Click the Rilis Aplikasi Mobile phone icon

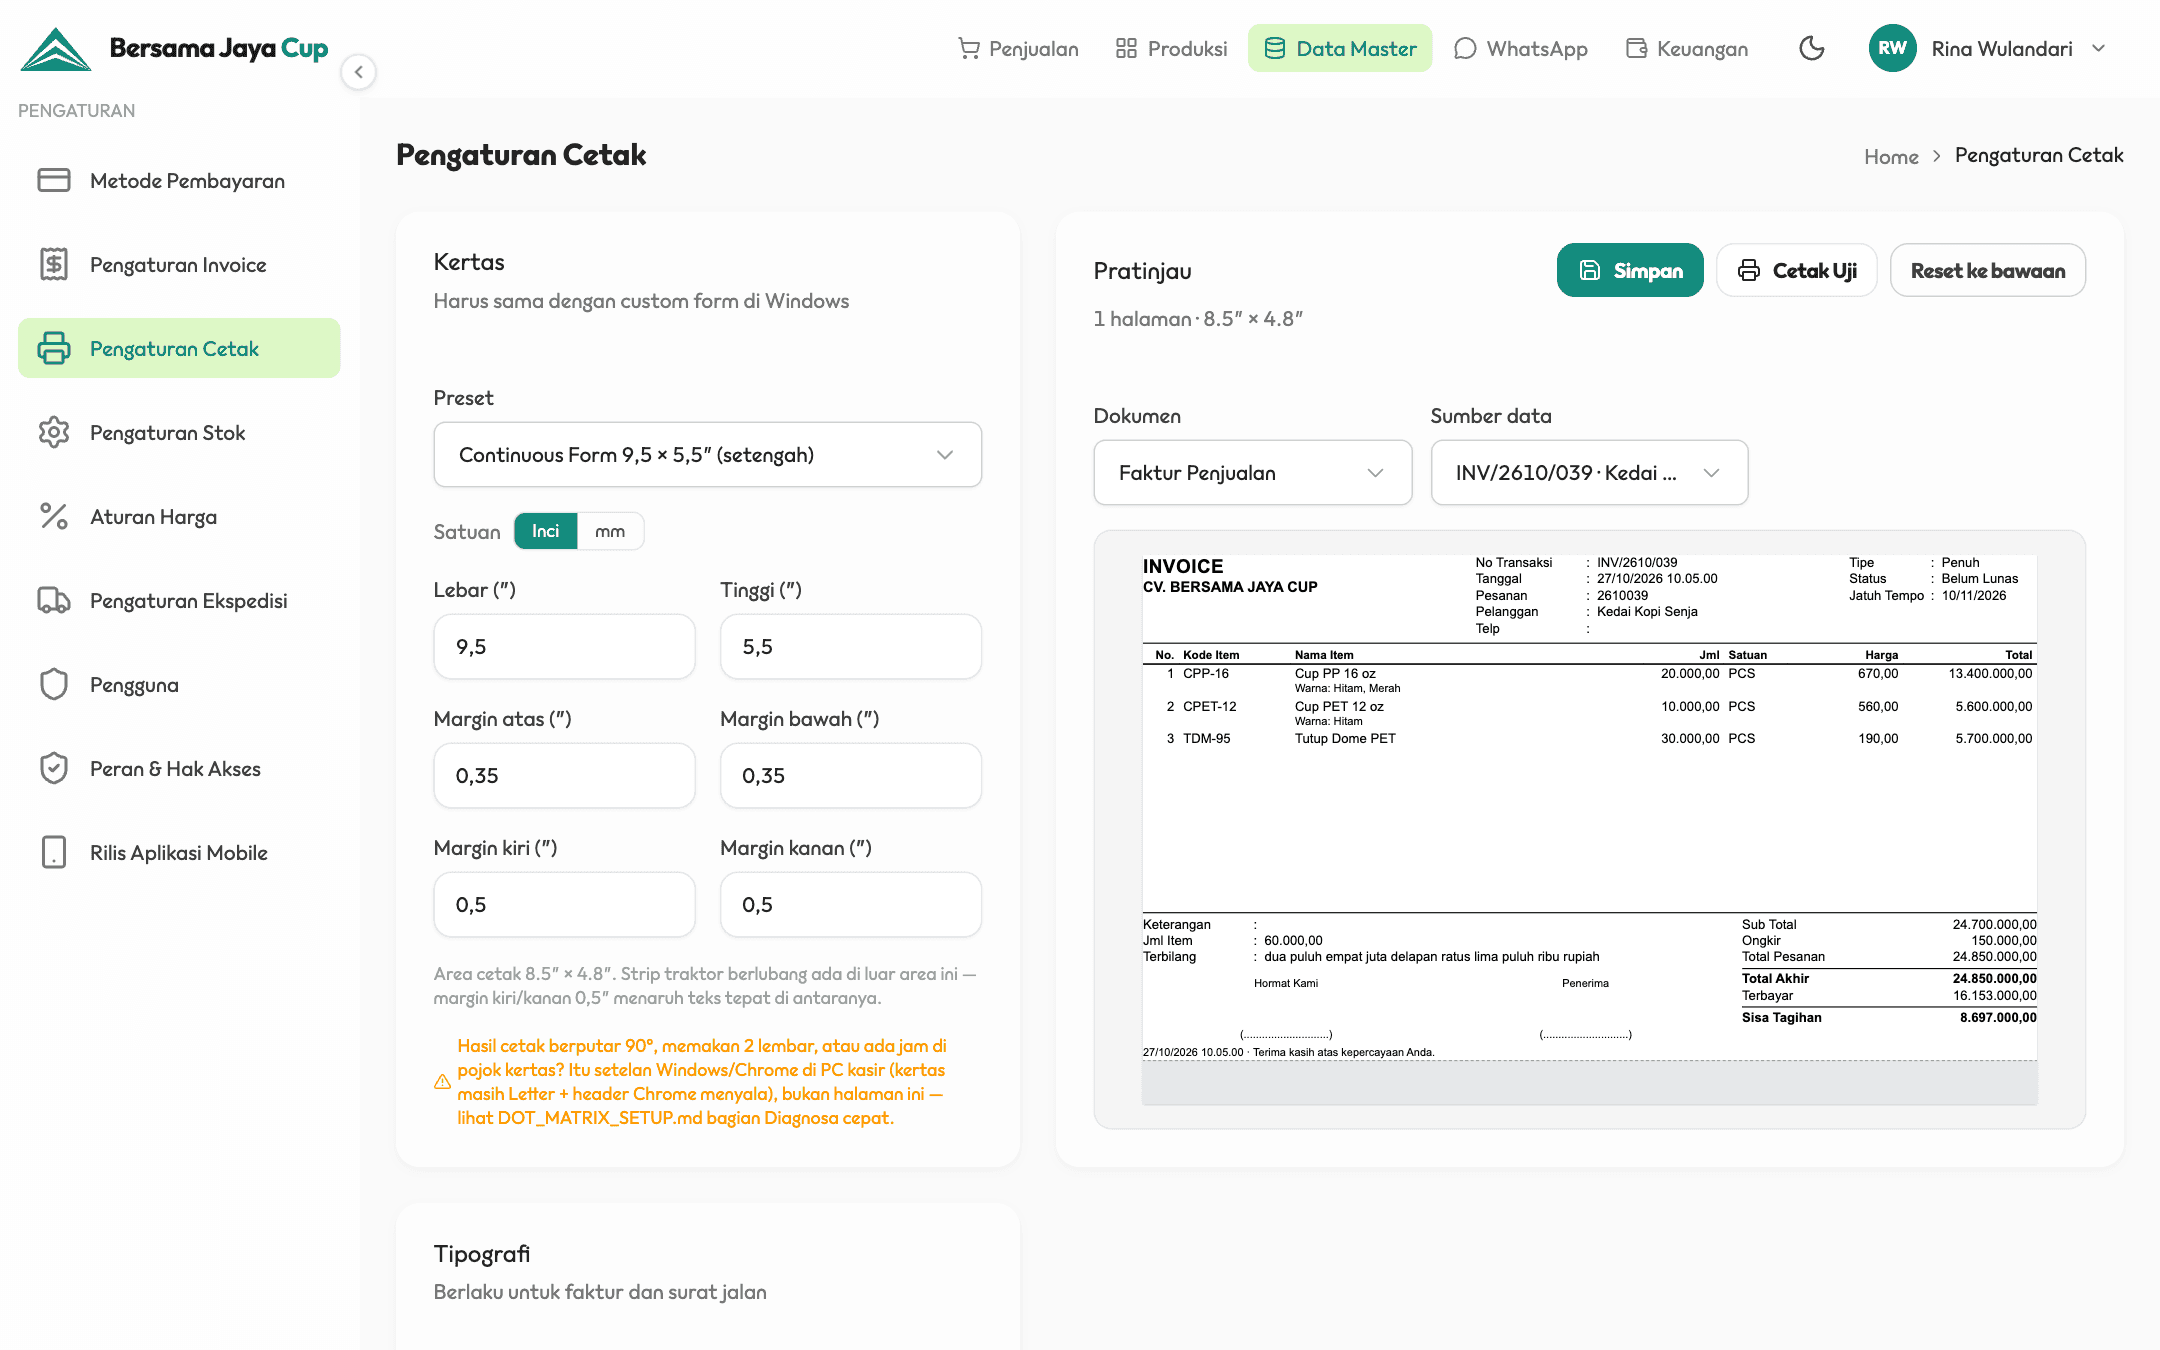[x=54, y=852]
